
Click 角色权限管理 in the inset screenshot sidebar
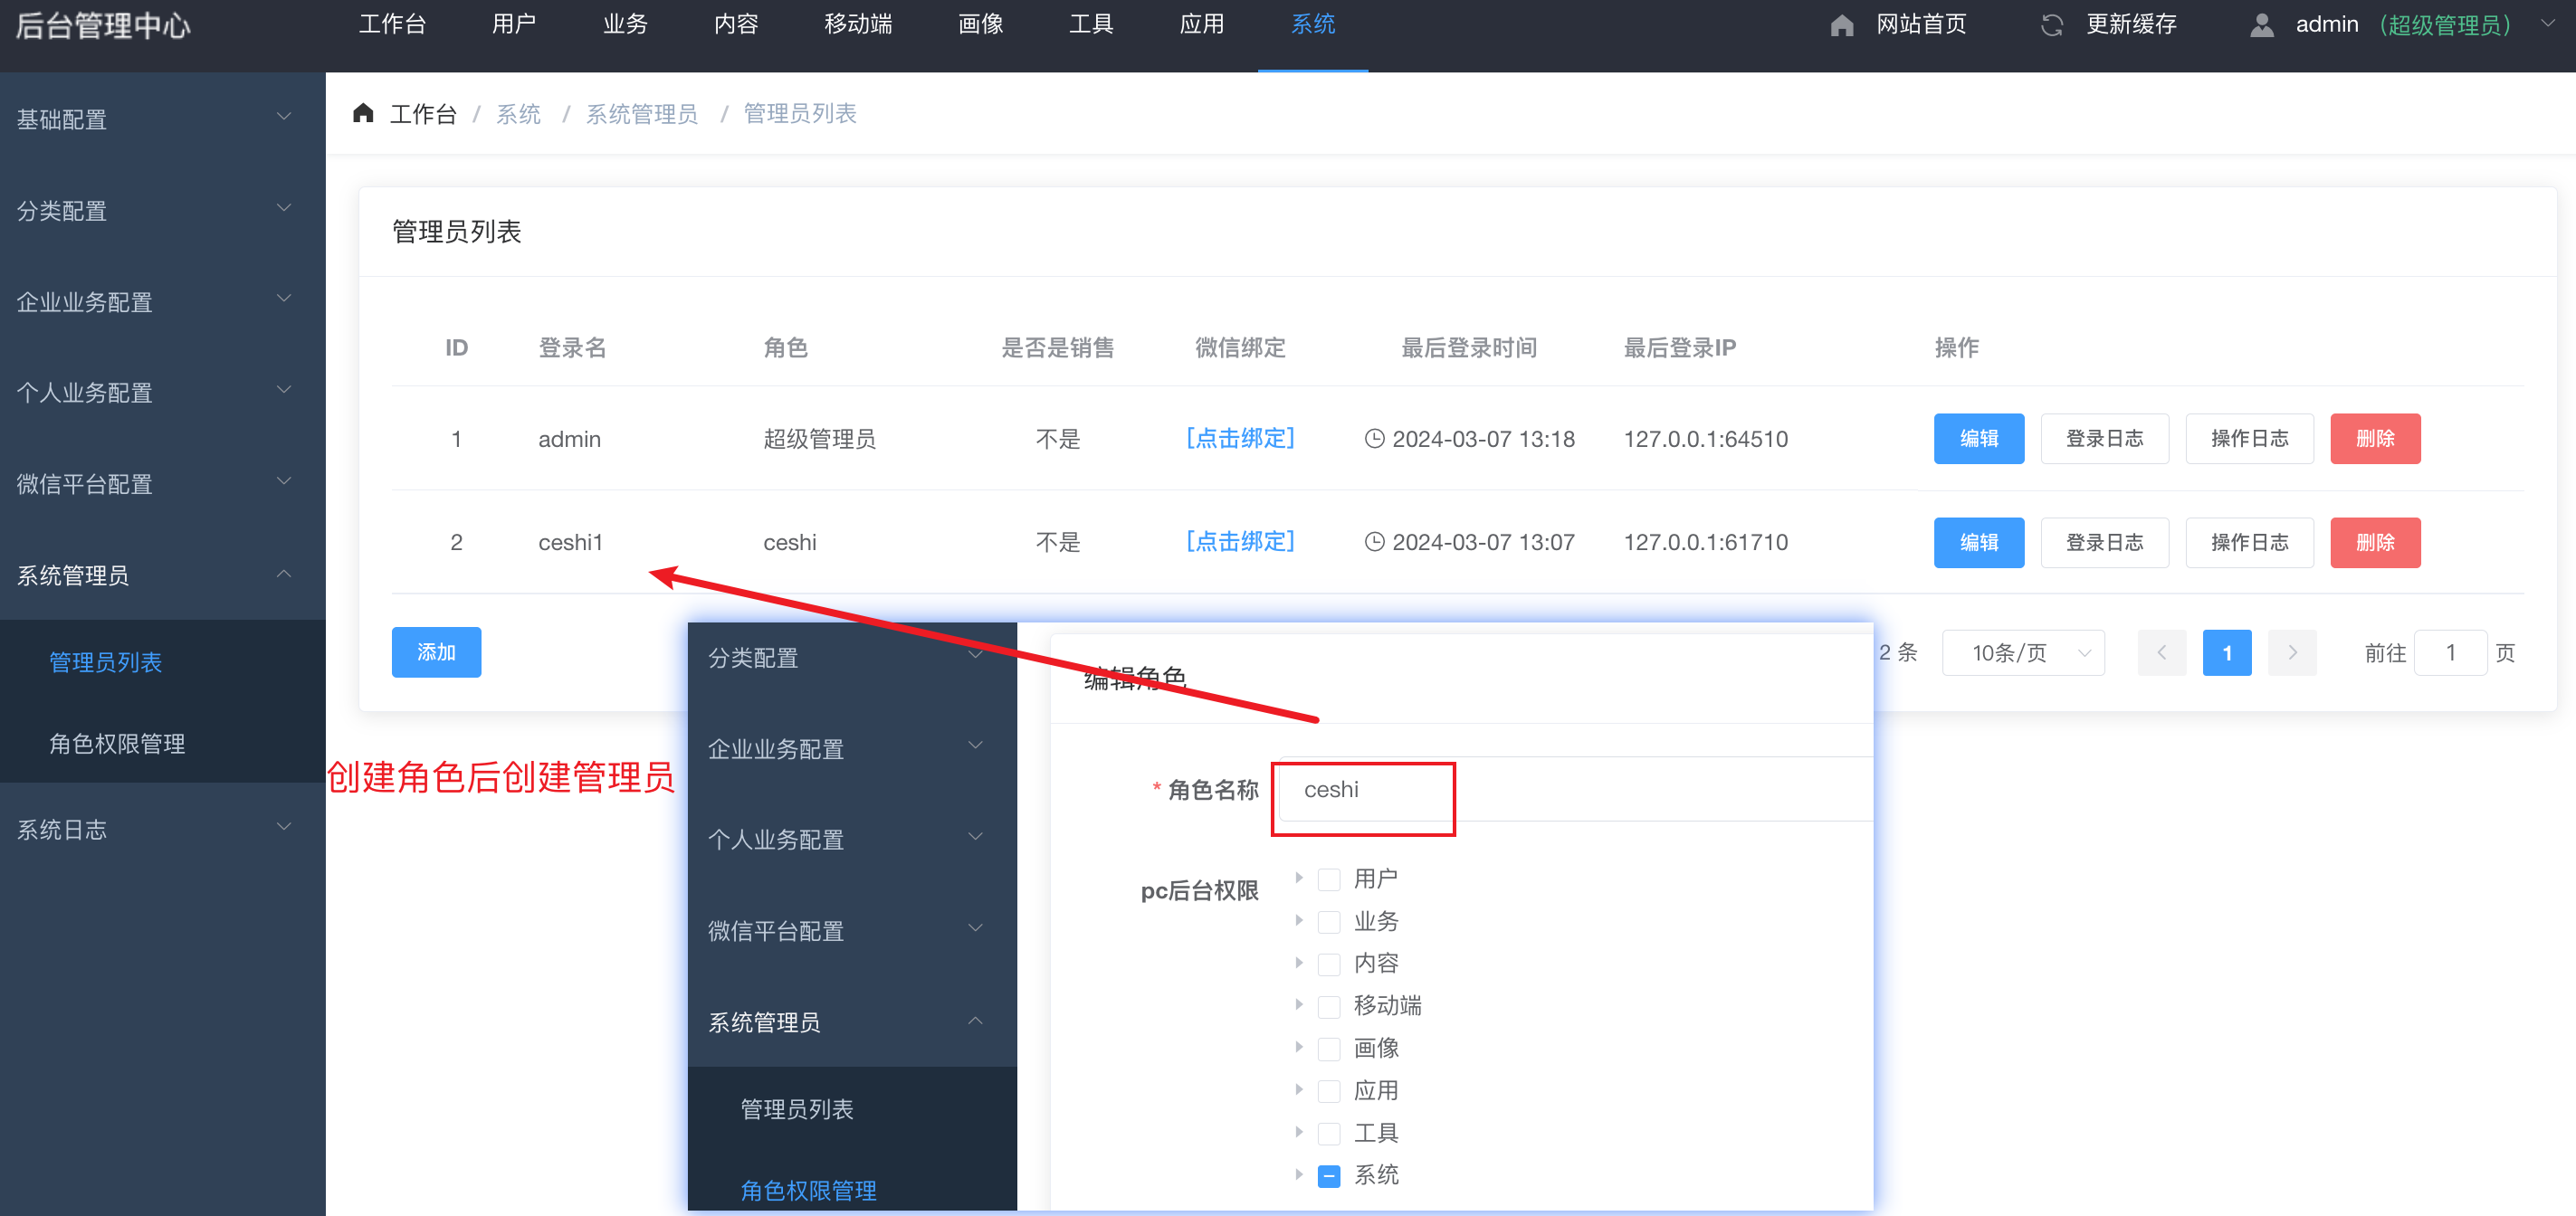(x=808, y=1190)
